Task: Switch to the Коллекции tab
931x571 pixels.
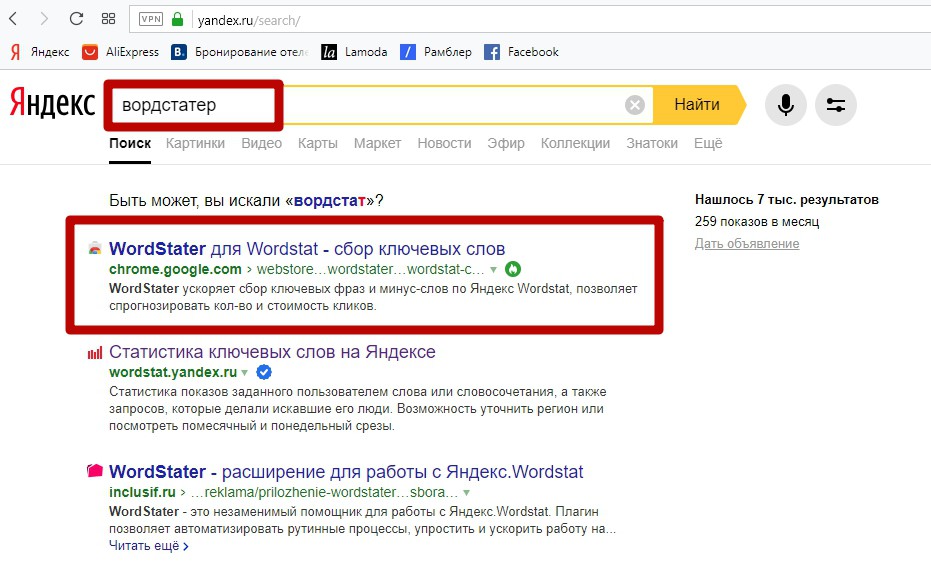Action: (575, 144)
